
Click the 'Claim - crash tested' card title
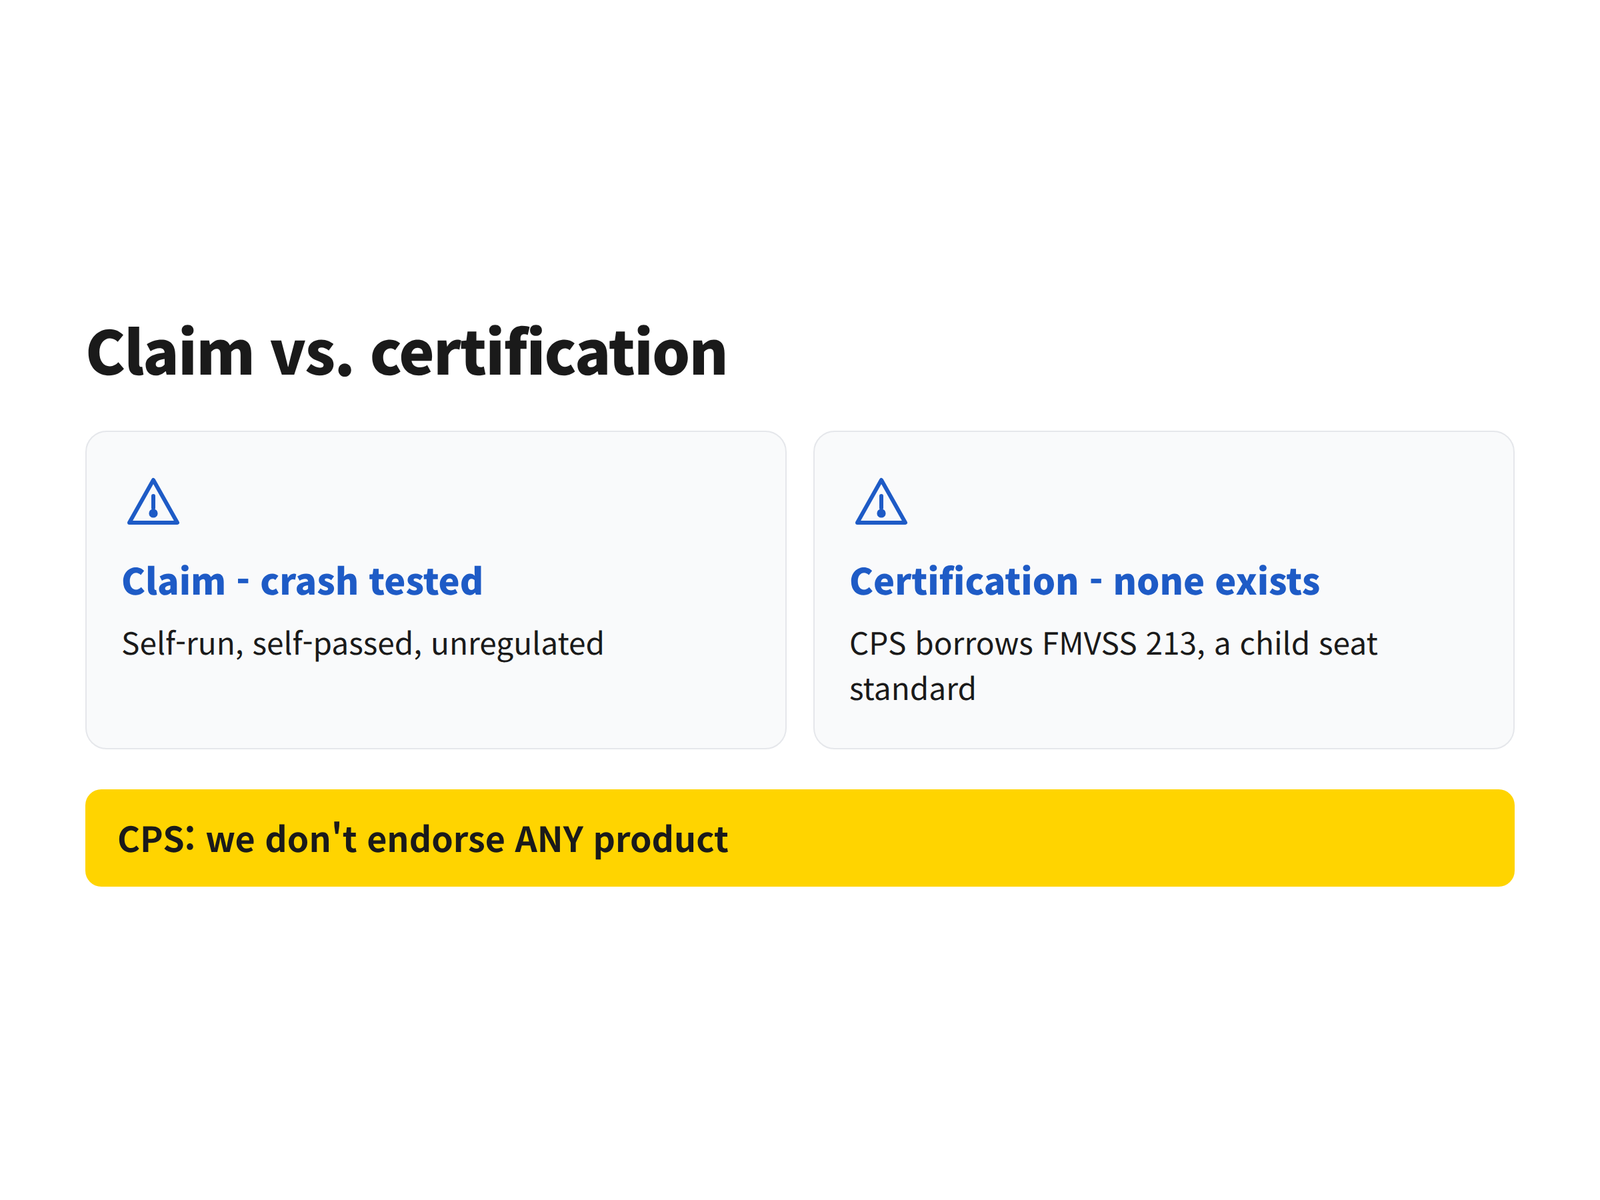tap(302, 581)
